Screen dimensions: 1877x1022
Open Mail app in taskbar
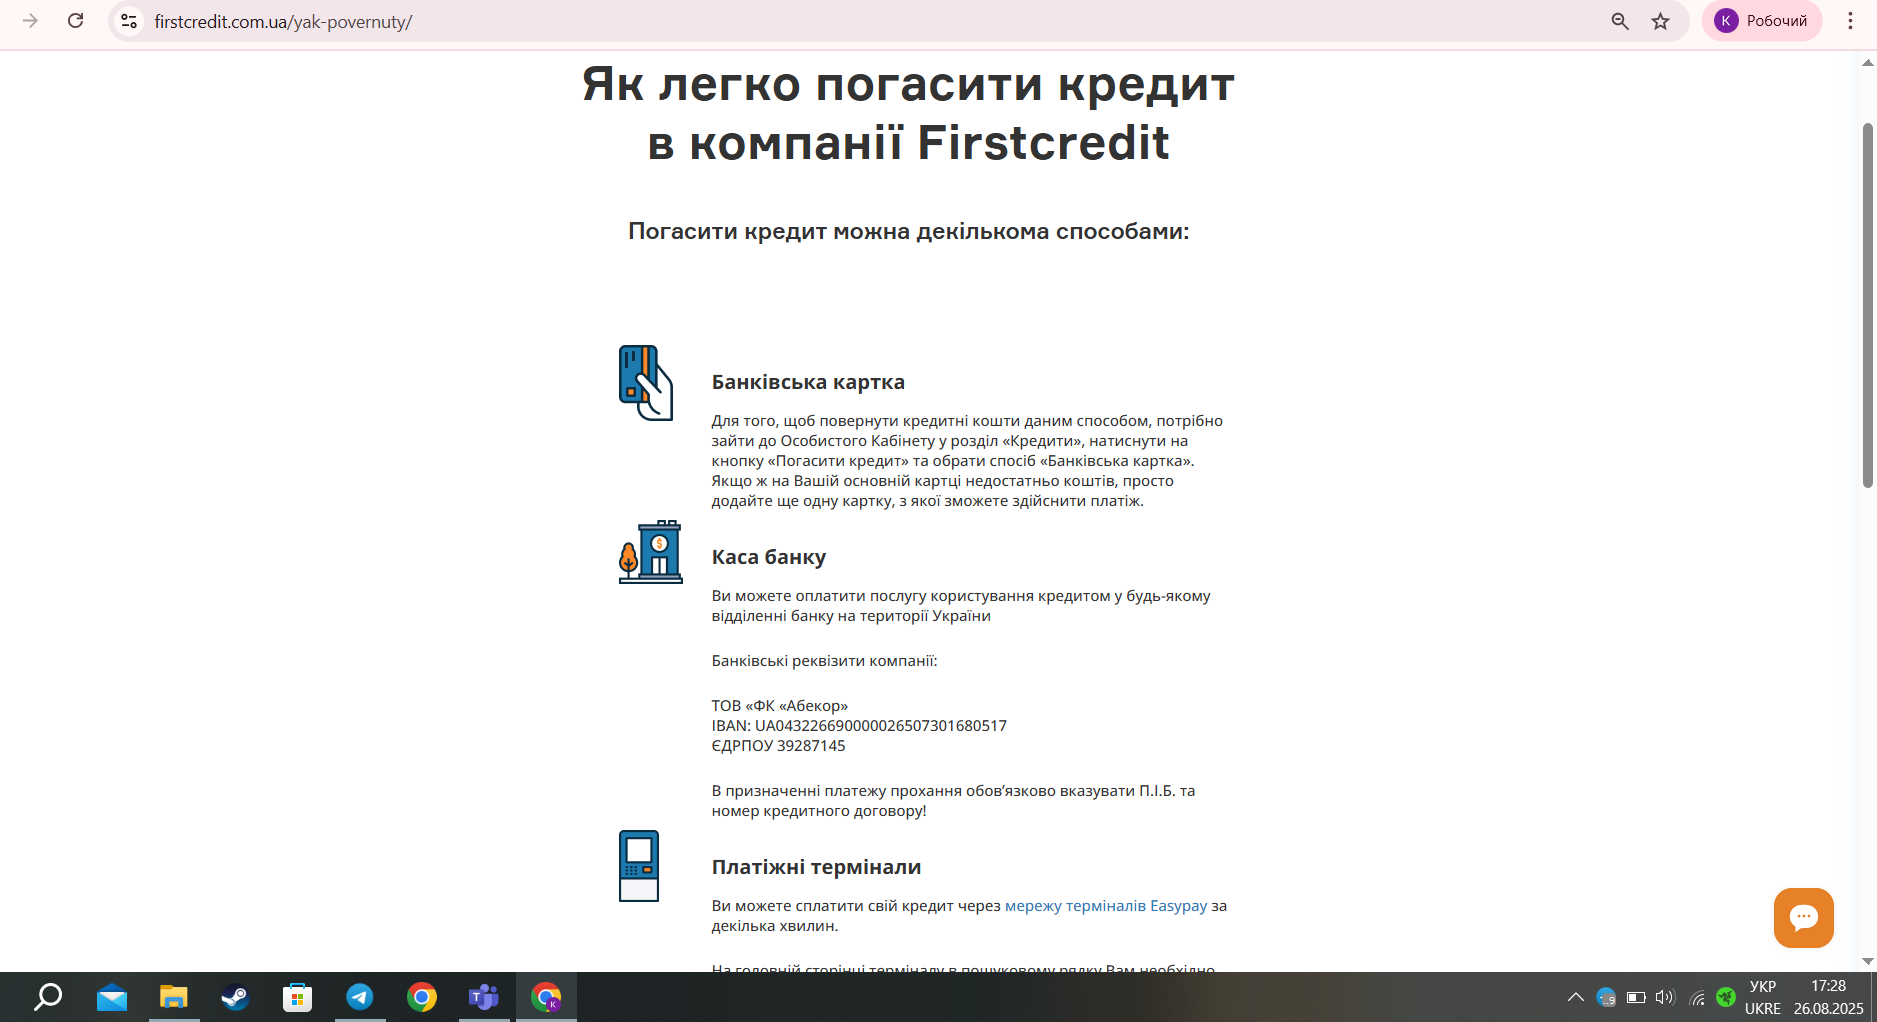(112, 997)
